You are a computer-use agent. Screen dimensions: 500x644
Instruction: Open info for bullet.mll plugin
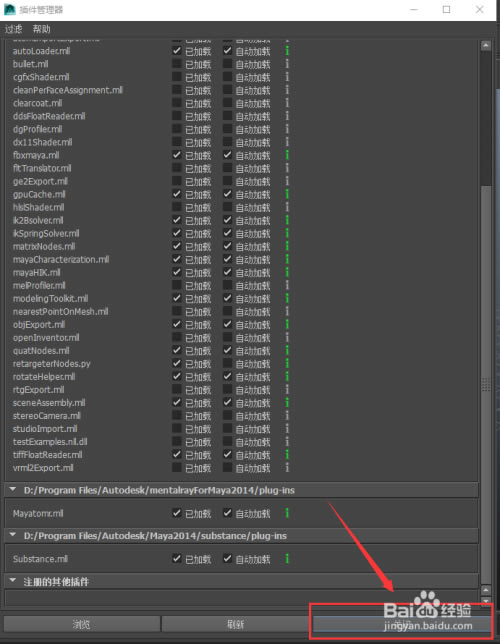[x=287, y=64]
